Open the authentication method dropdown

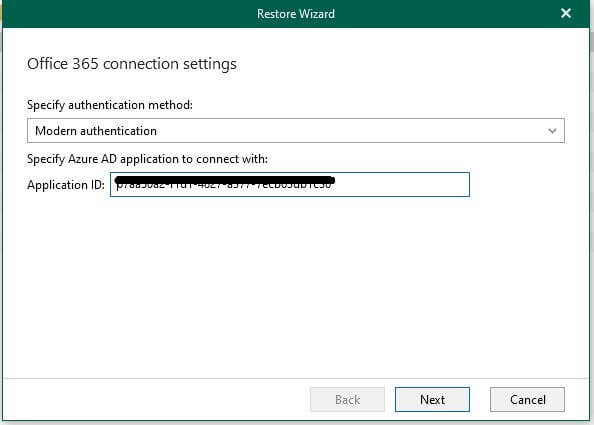[x=295, y=131]
